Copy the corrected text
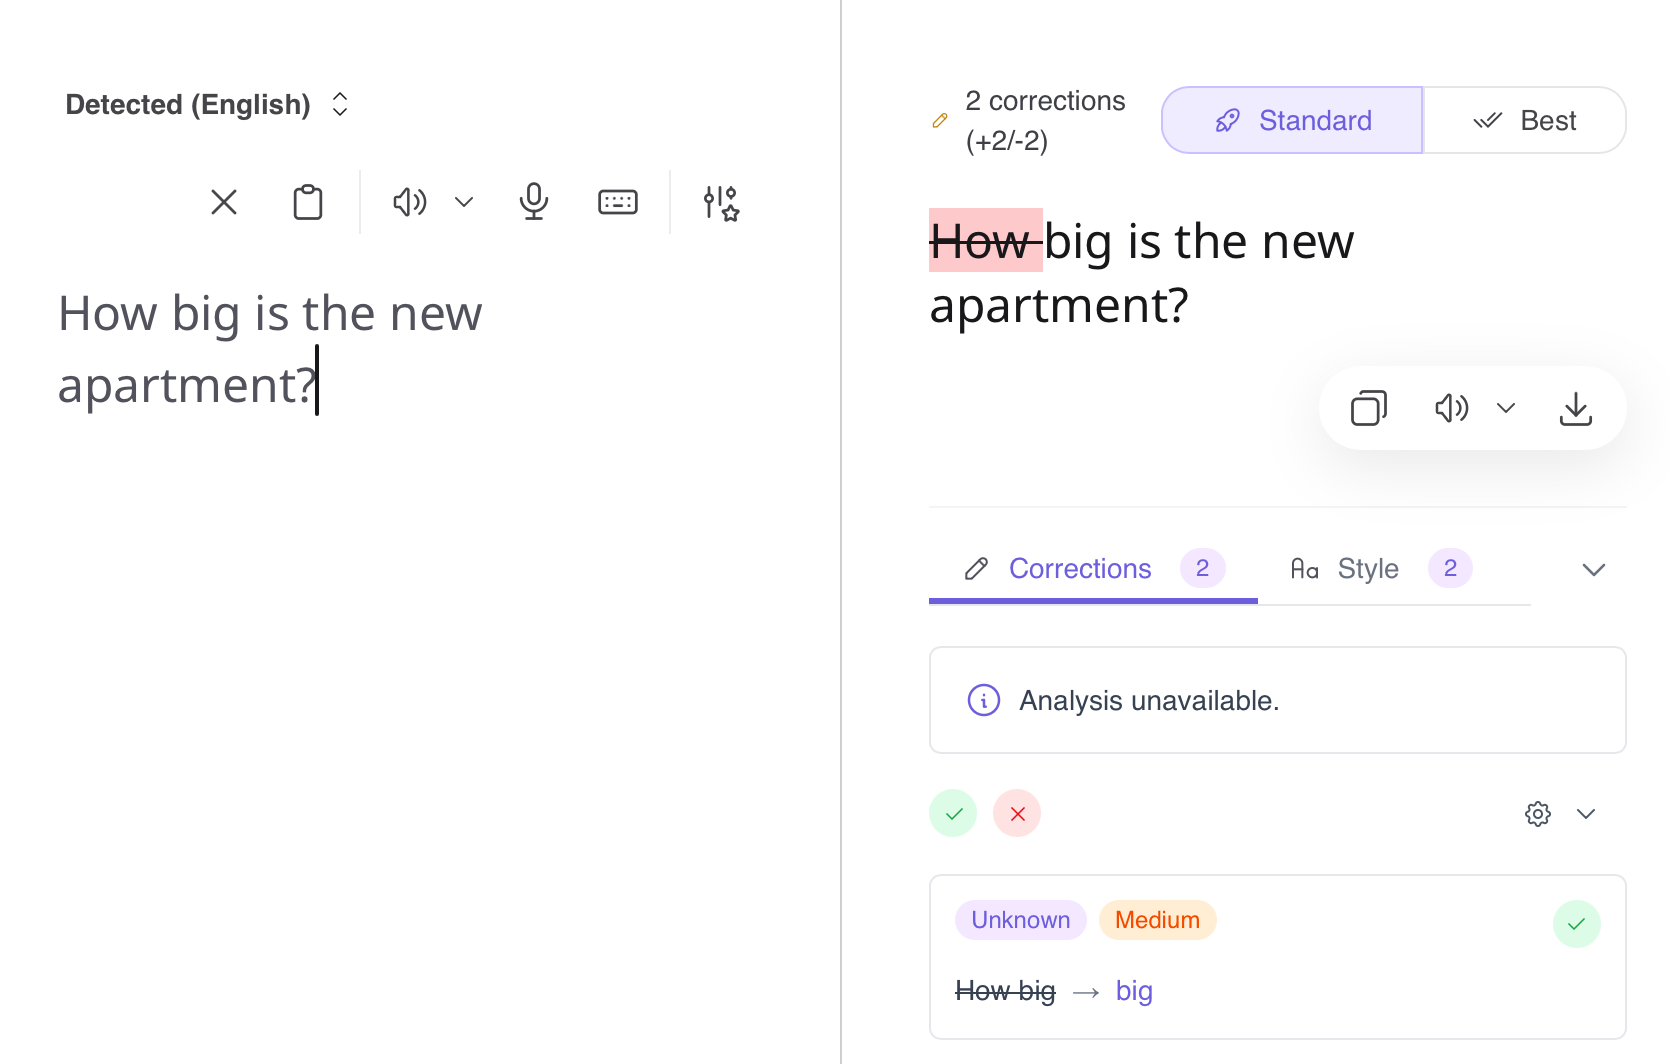1670x1064 pixels. pos(1369,408)
